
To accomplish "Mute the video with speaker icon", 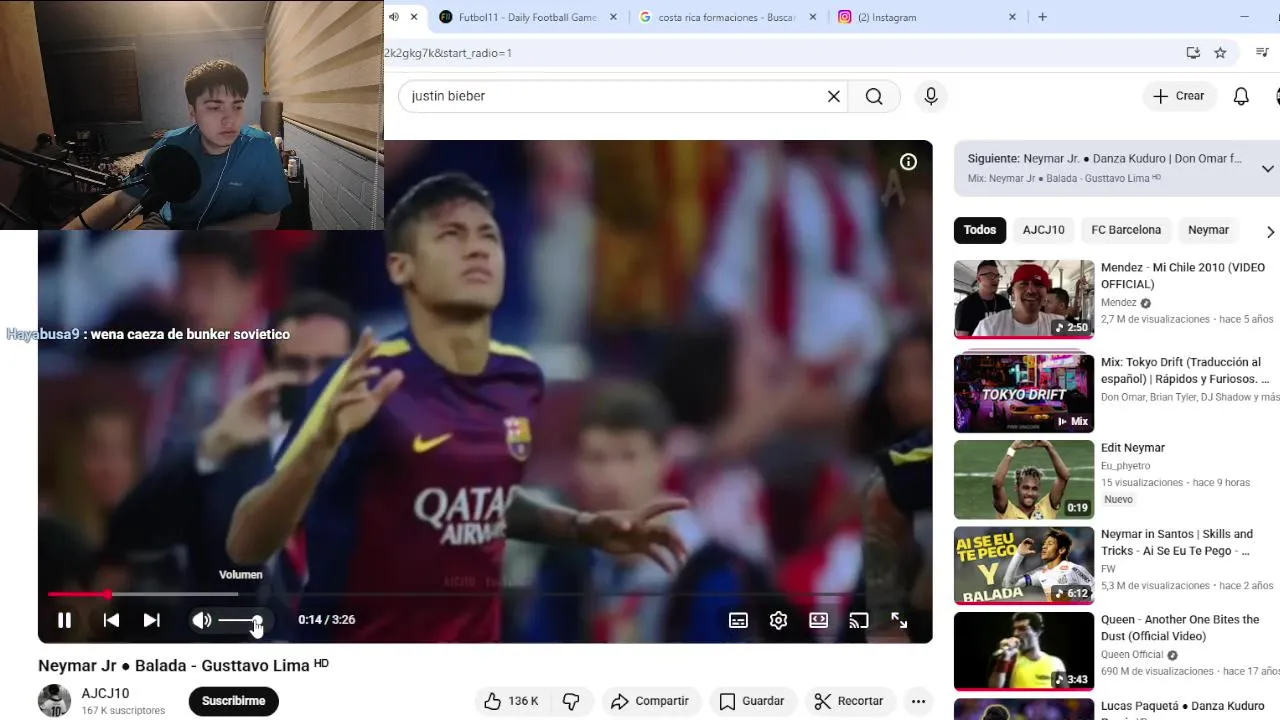I will coord(202,620).
